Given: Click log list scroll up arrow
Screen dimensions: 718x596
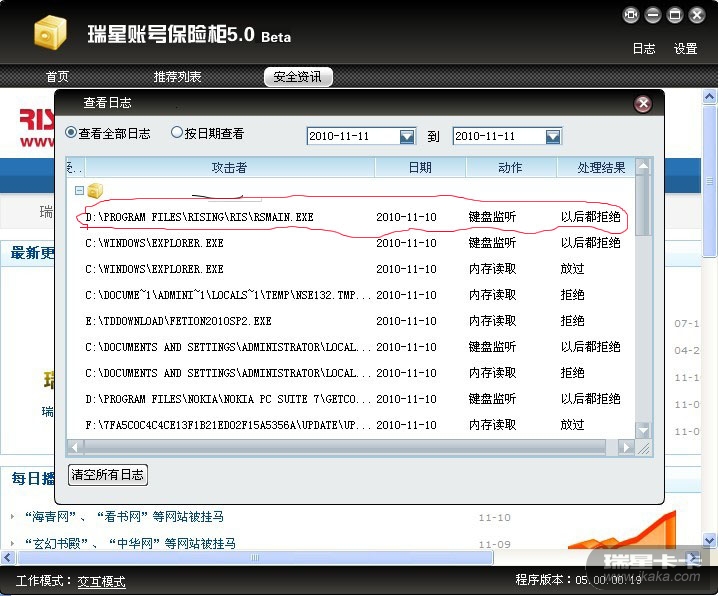Looking at the screenshot, I should tap(643, 166).
